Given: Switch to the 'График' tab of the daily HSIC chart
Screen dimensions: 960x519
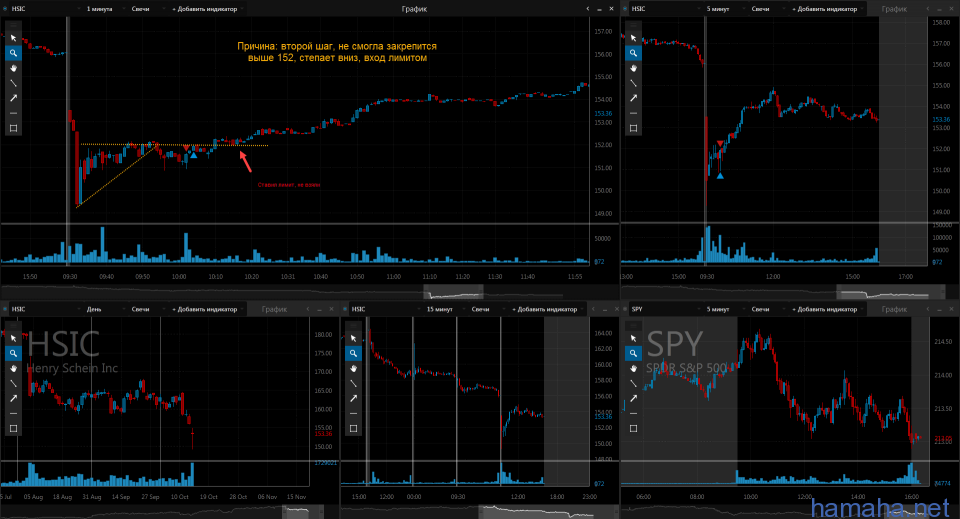Looking at the screenshot, I should click(274, 309).
